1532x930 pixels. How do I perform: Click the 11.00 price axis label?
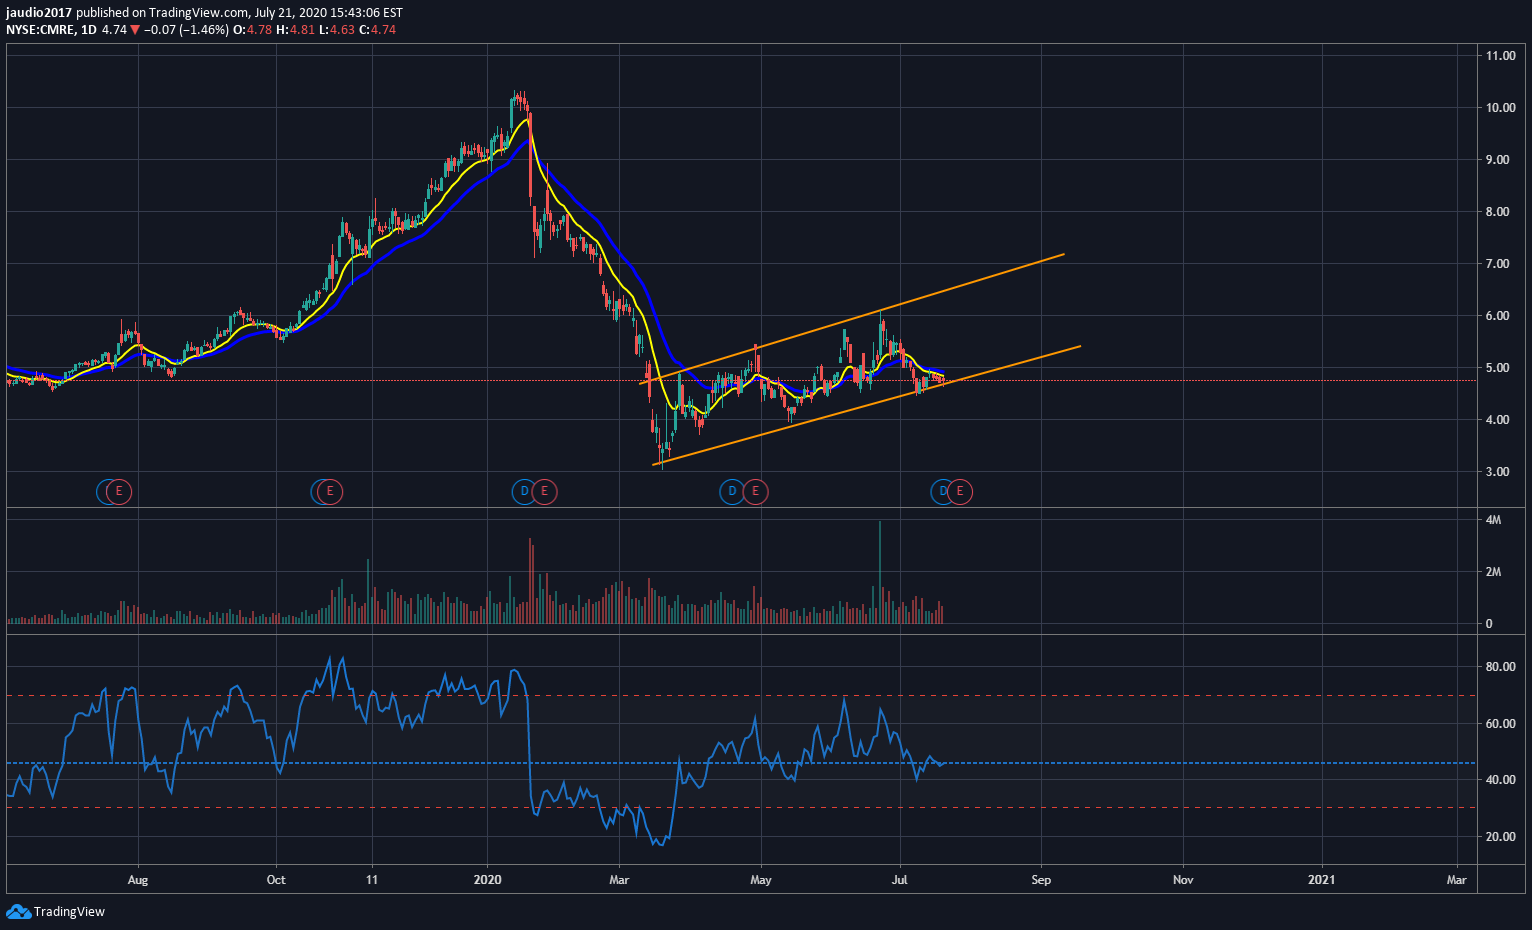click(x=1501, y=56)
